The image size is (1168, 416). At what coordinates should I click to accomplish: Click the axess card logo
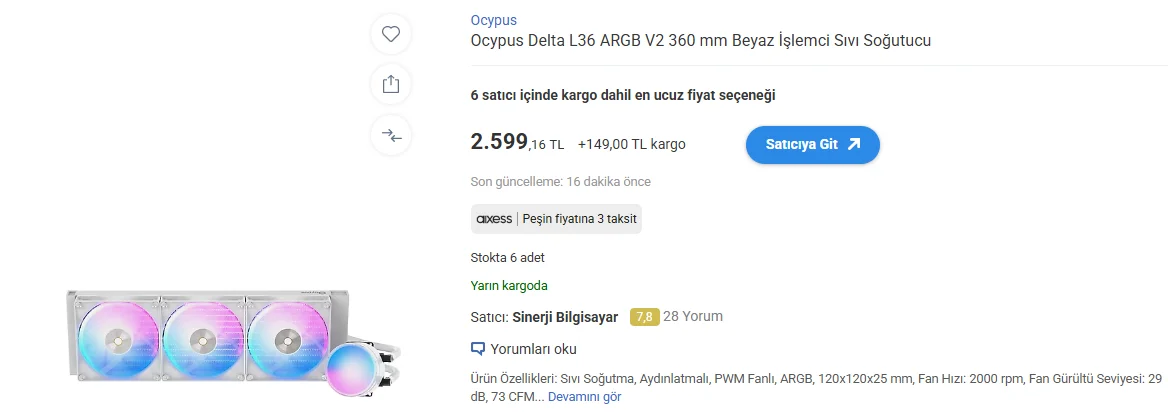point(495,219)
